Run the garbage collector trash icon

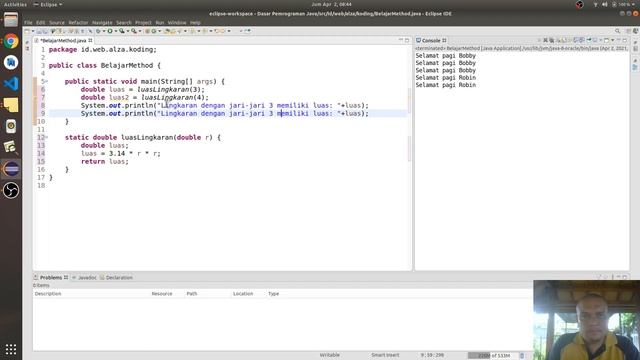[x=522, y=356]
